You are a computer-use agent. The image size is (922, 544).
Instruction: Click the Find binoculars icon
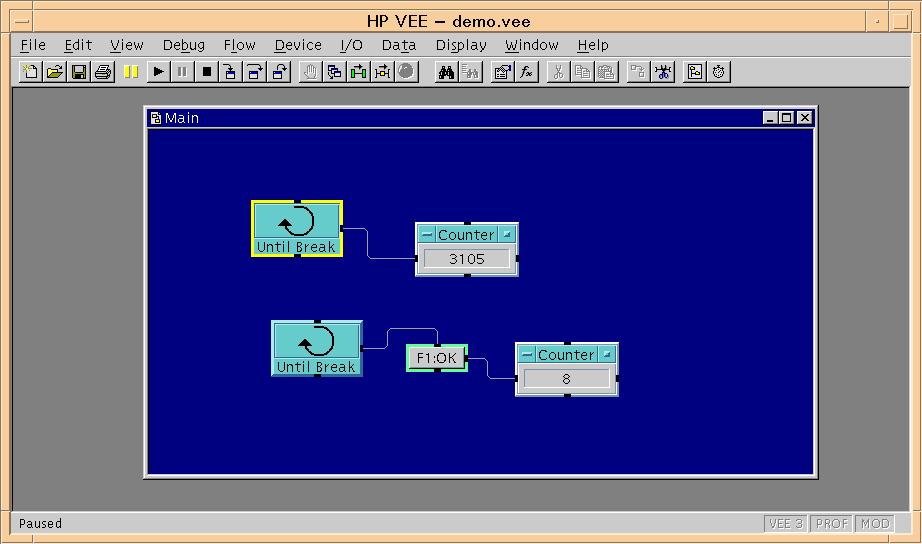pyautogui.click(x=446, y=72)
